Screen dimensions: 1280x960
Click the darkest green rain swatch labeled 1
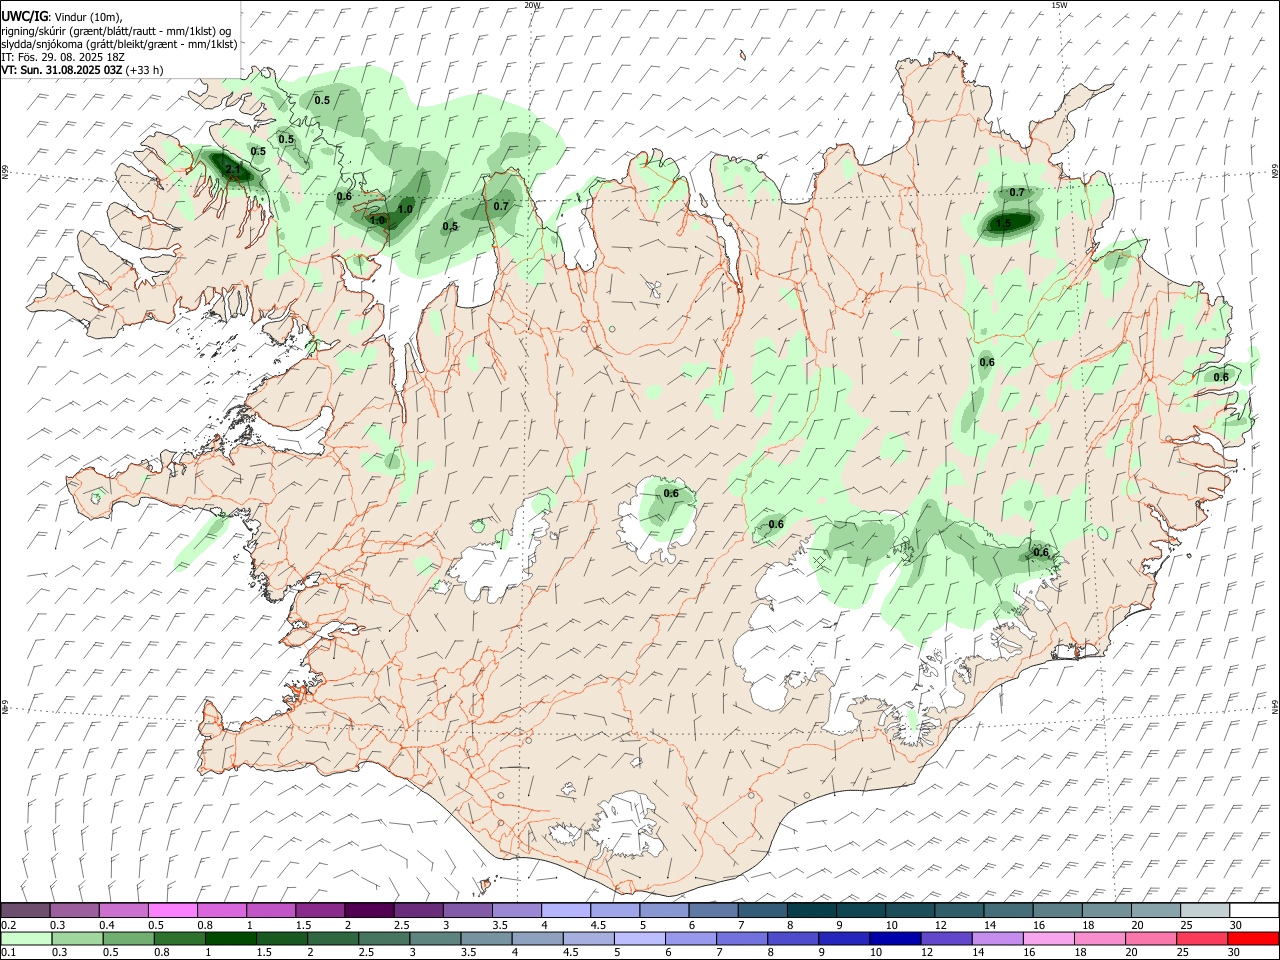[x=230, y=938]
